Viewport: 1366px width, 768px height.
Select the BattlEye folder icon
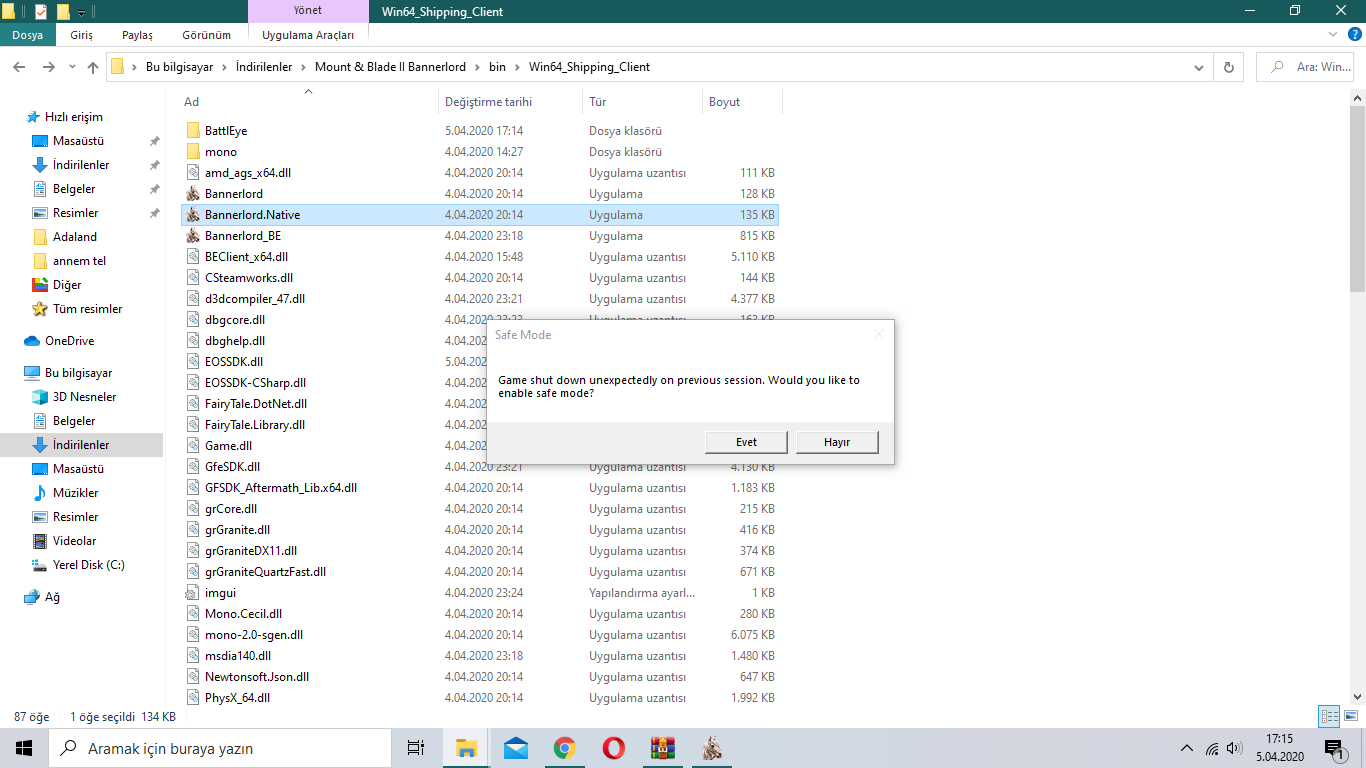(x=194, y=131)
